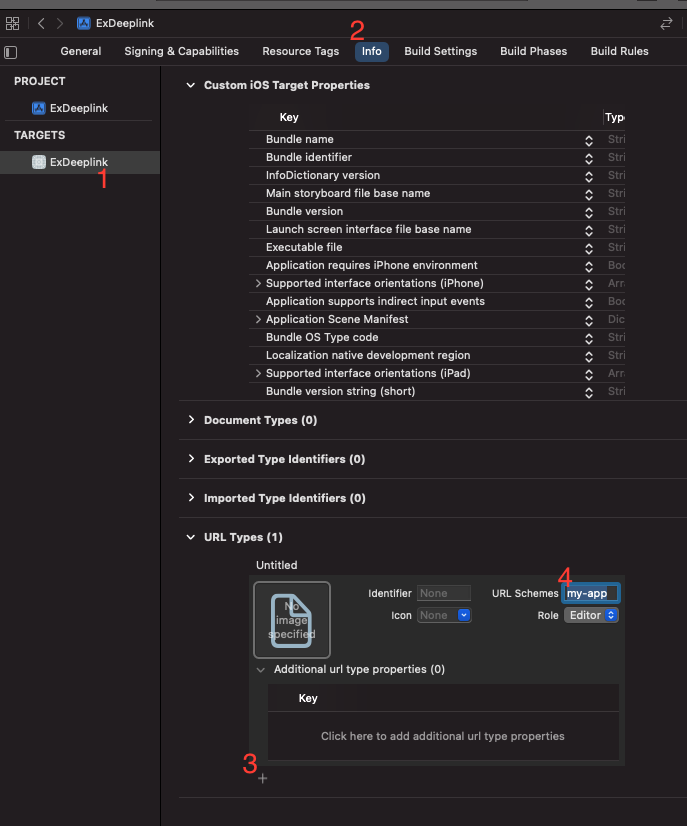Click the No image specified well
This screenshot has height=826, width=687.
(292, 620)
